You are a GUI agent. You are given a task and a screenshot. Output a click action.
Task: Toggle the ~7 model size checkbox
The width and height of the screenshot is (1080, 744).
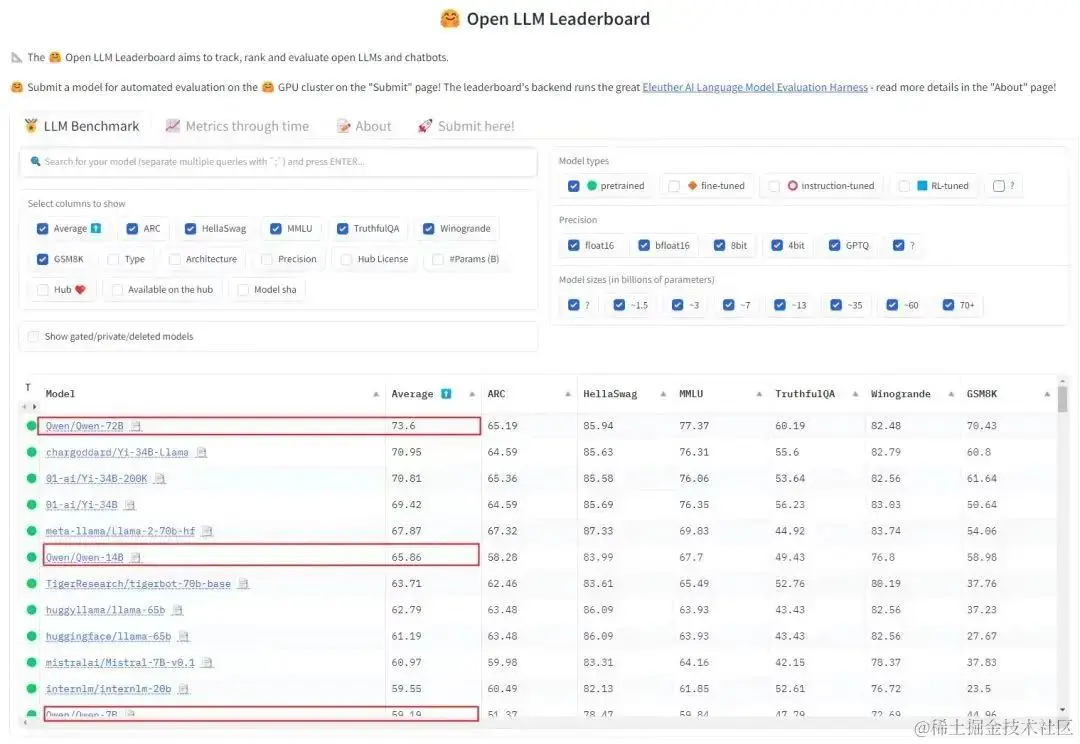click(729, 304)
